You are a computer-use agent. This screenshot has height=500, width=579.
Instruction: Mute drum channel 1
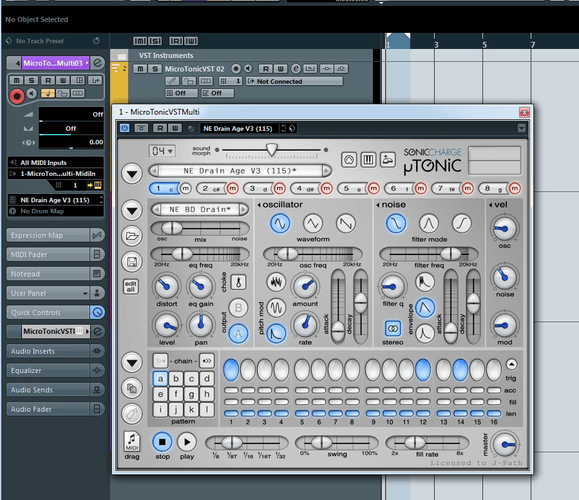[185, 188]
